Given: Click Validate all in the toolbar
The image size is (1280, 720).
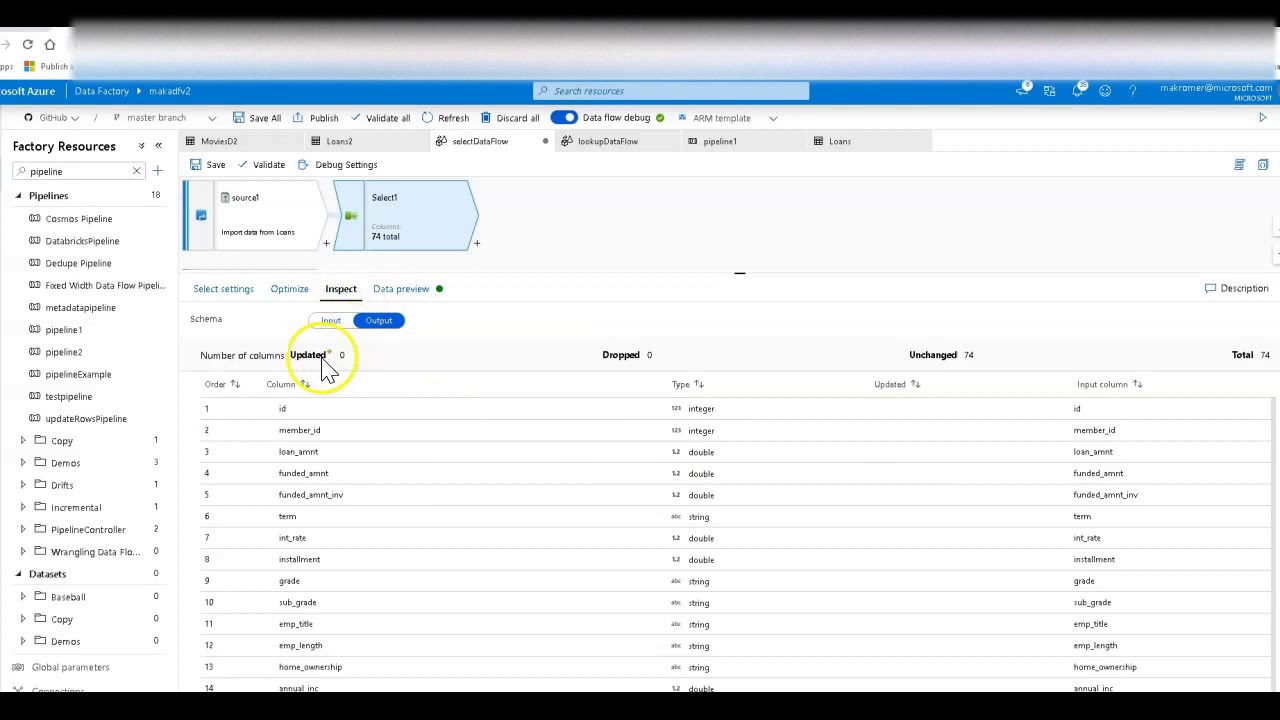Looking at the screenshot, I should (380, 118).
